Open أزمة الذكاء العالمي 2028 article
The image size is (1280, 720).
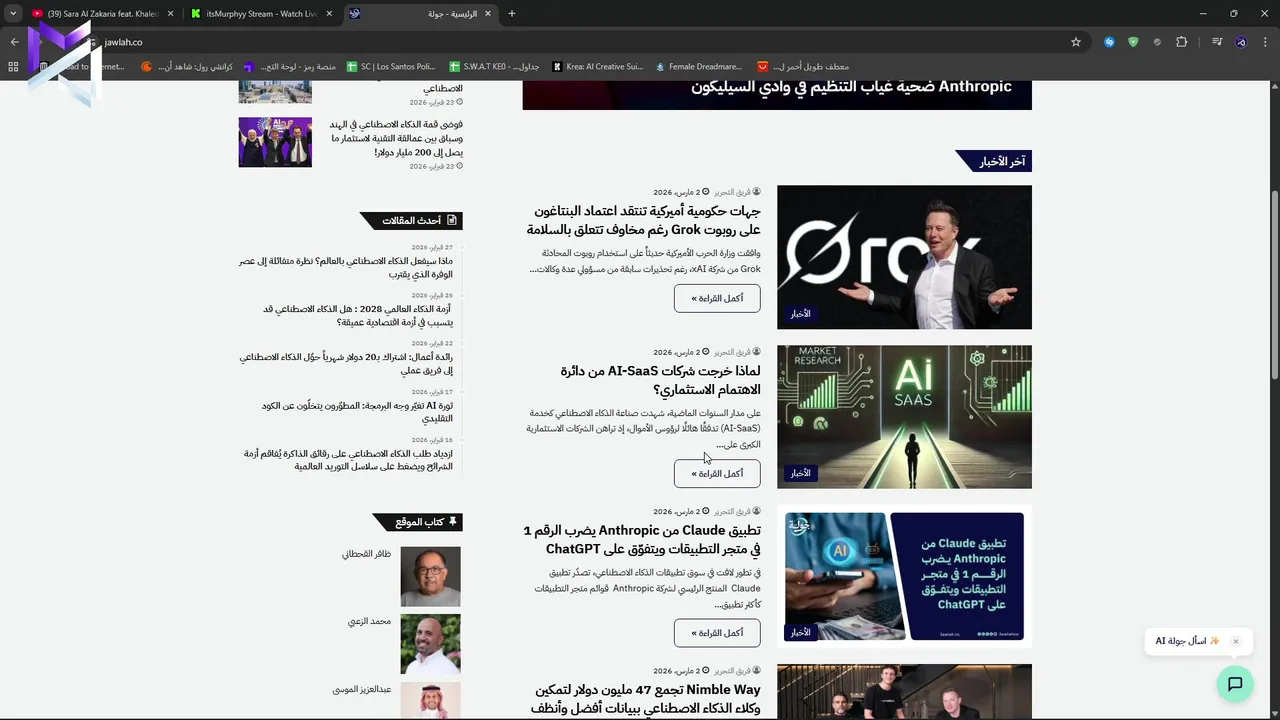pyautogui.click(x=357, y=315)
